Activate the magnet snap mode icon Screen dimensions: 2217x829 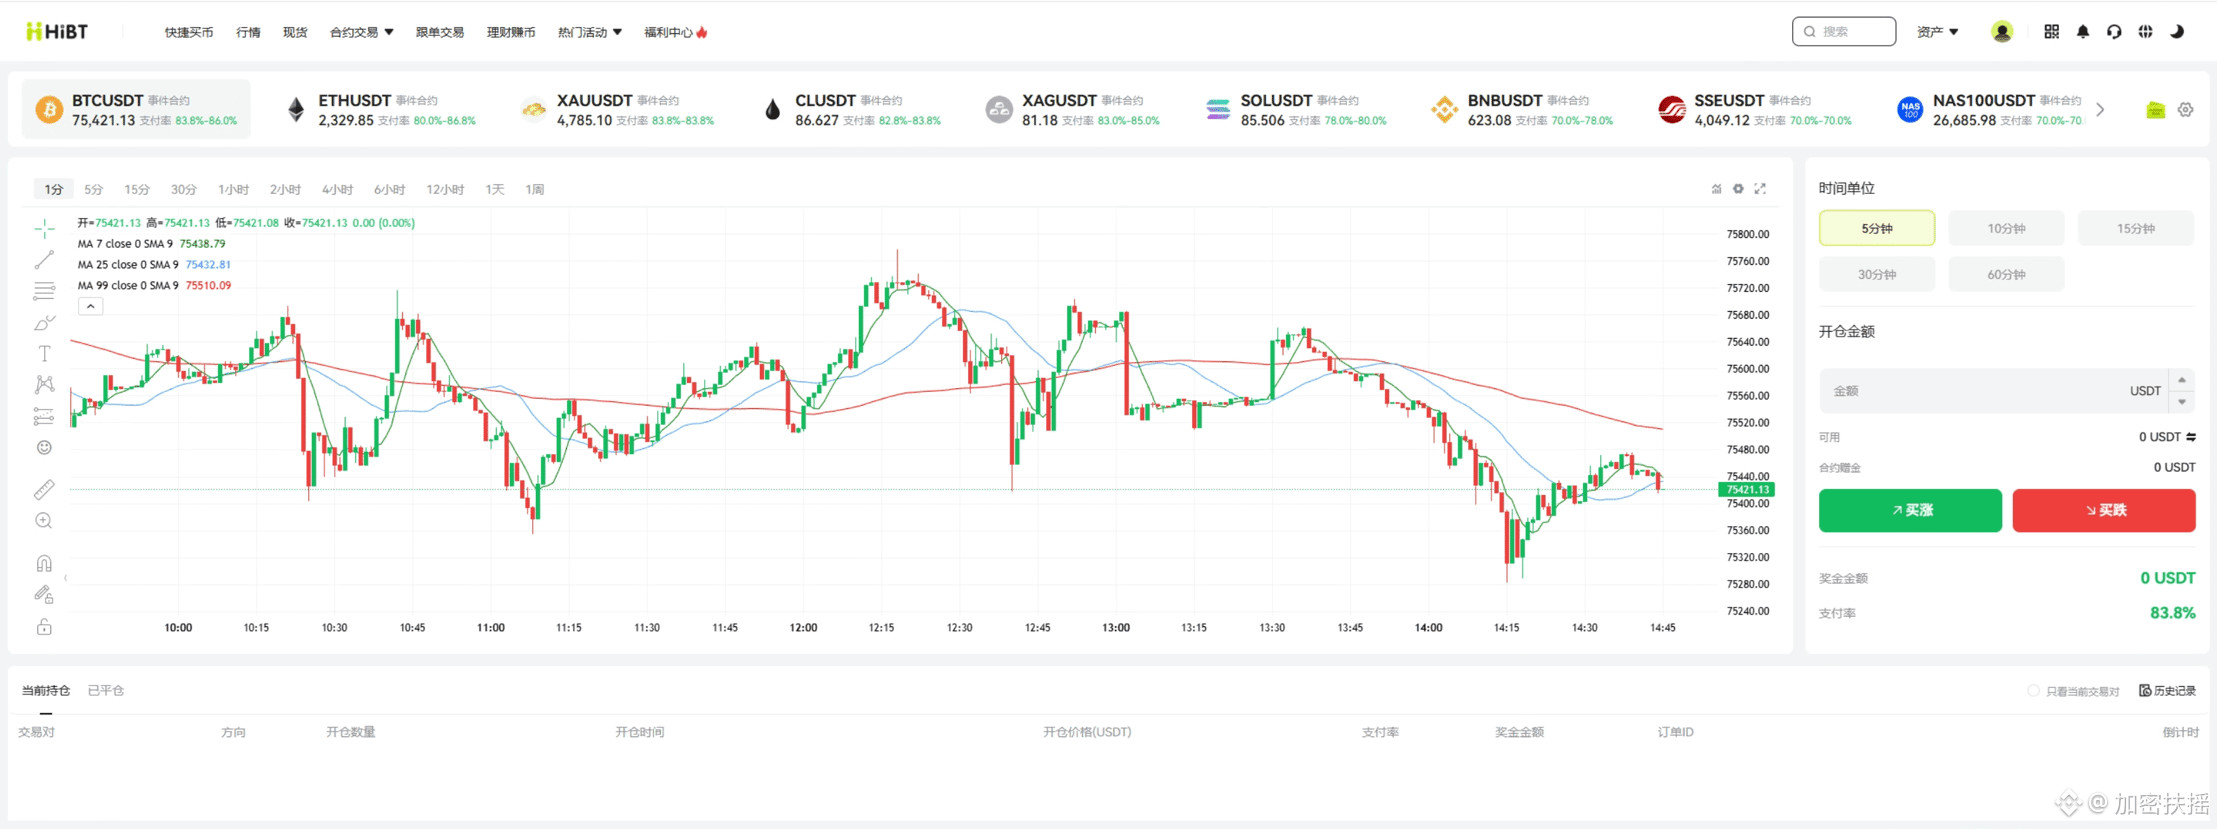coord(44,564)
